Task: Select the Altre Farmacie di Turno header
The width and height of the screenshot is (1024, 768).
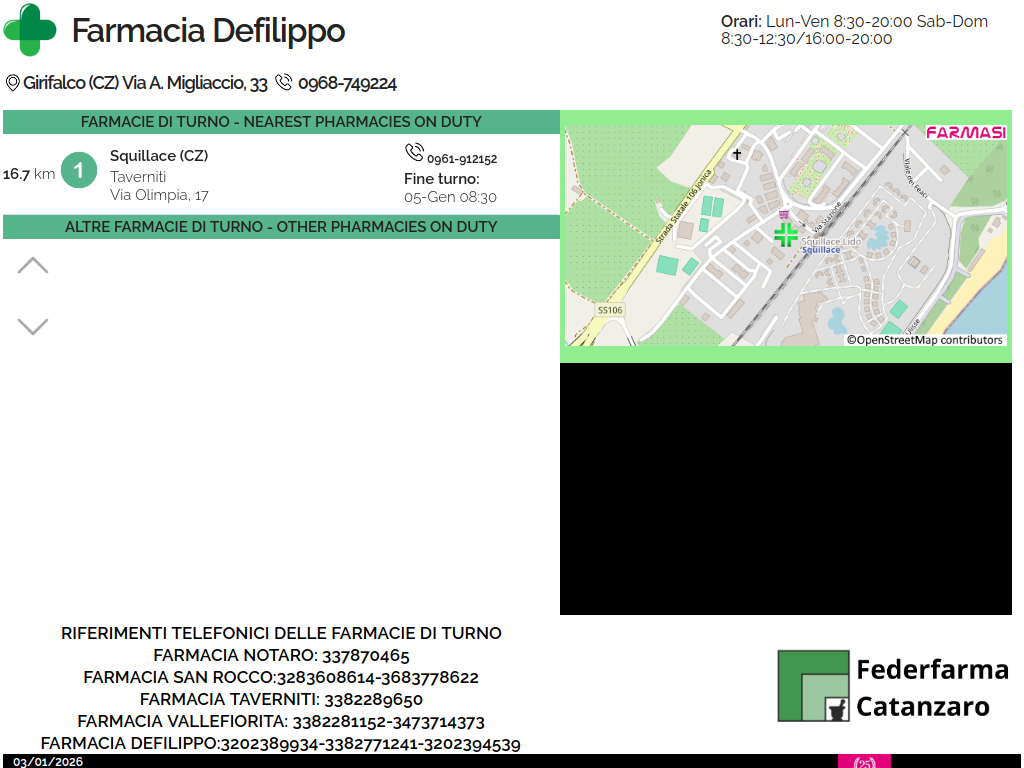Action: pyautogui.click(x=281, y=227)
